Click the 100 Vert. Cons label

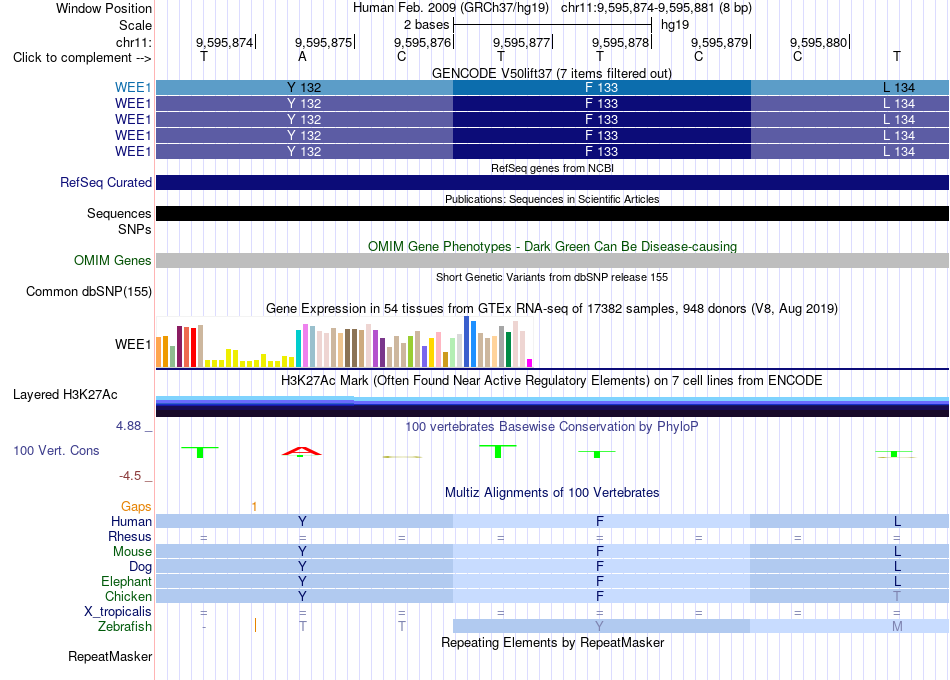tap(56, 450)
